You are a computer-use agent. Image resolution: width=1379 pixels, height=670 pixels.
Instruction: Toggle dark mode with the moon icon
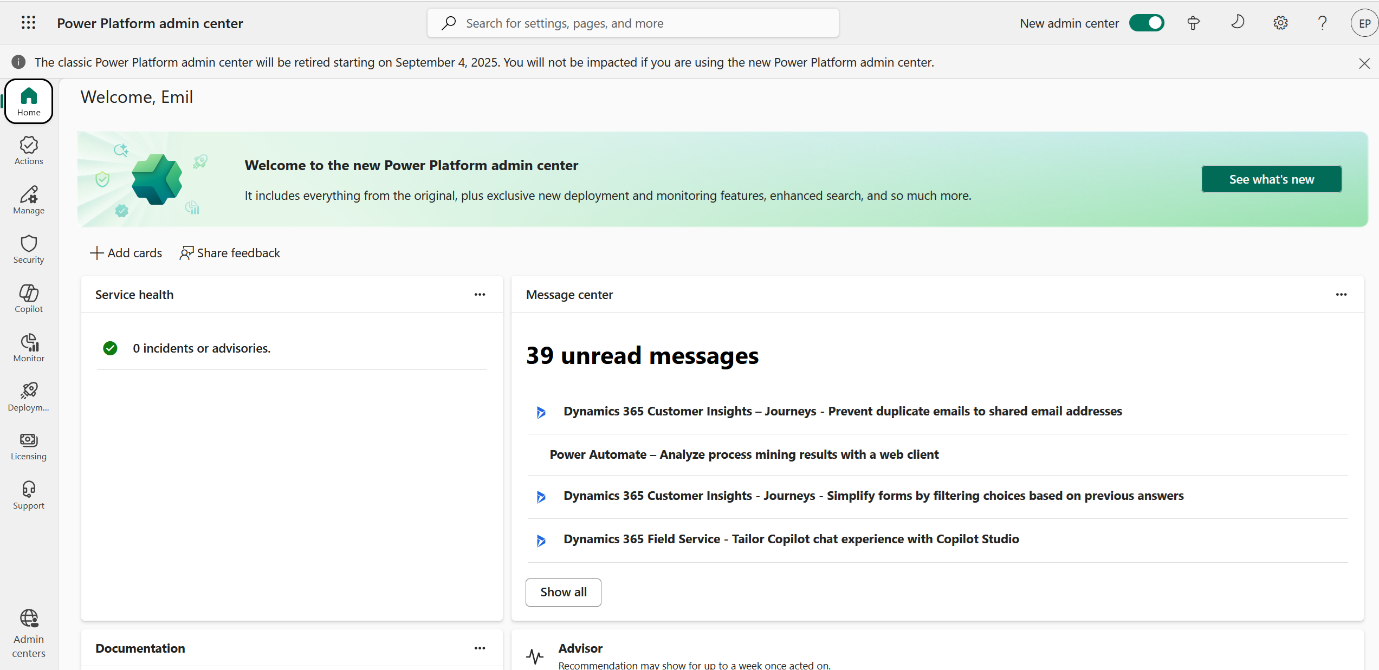point(1237,22)
